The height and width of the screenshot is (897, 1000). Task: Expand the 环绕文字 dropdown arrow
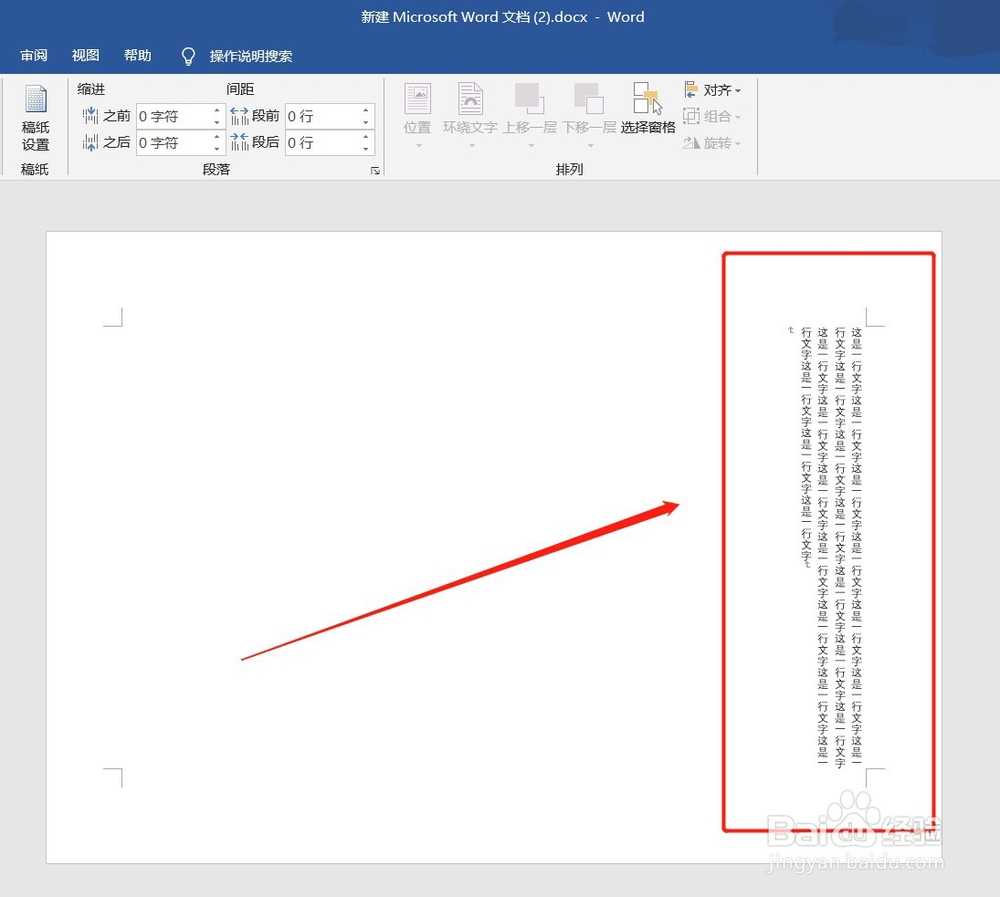click(x=472, y=146)
